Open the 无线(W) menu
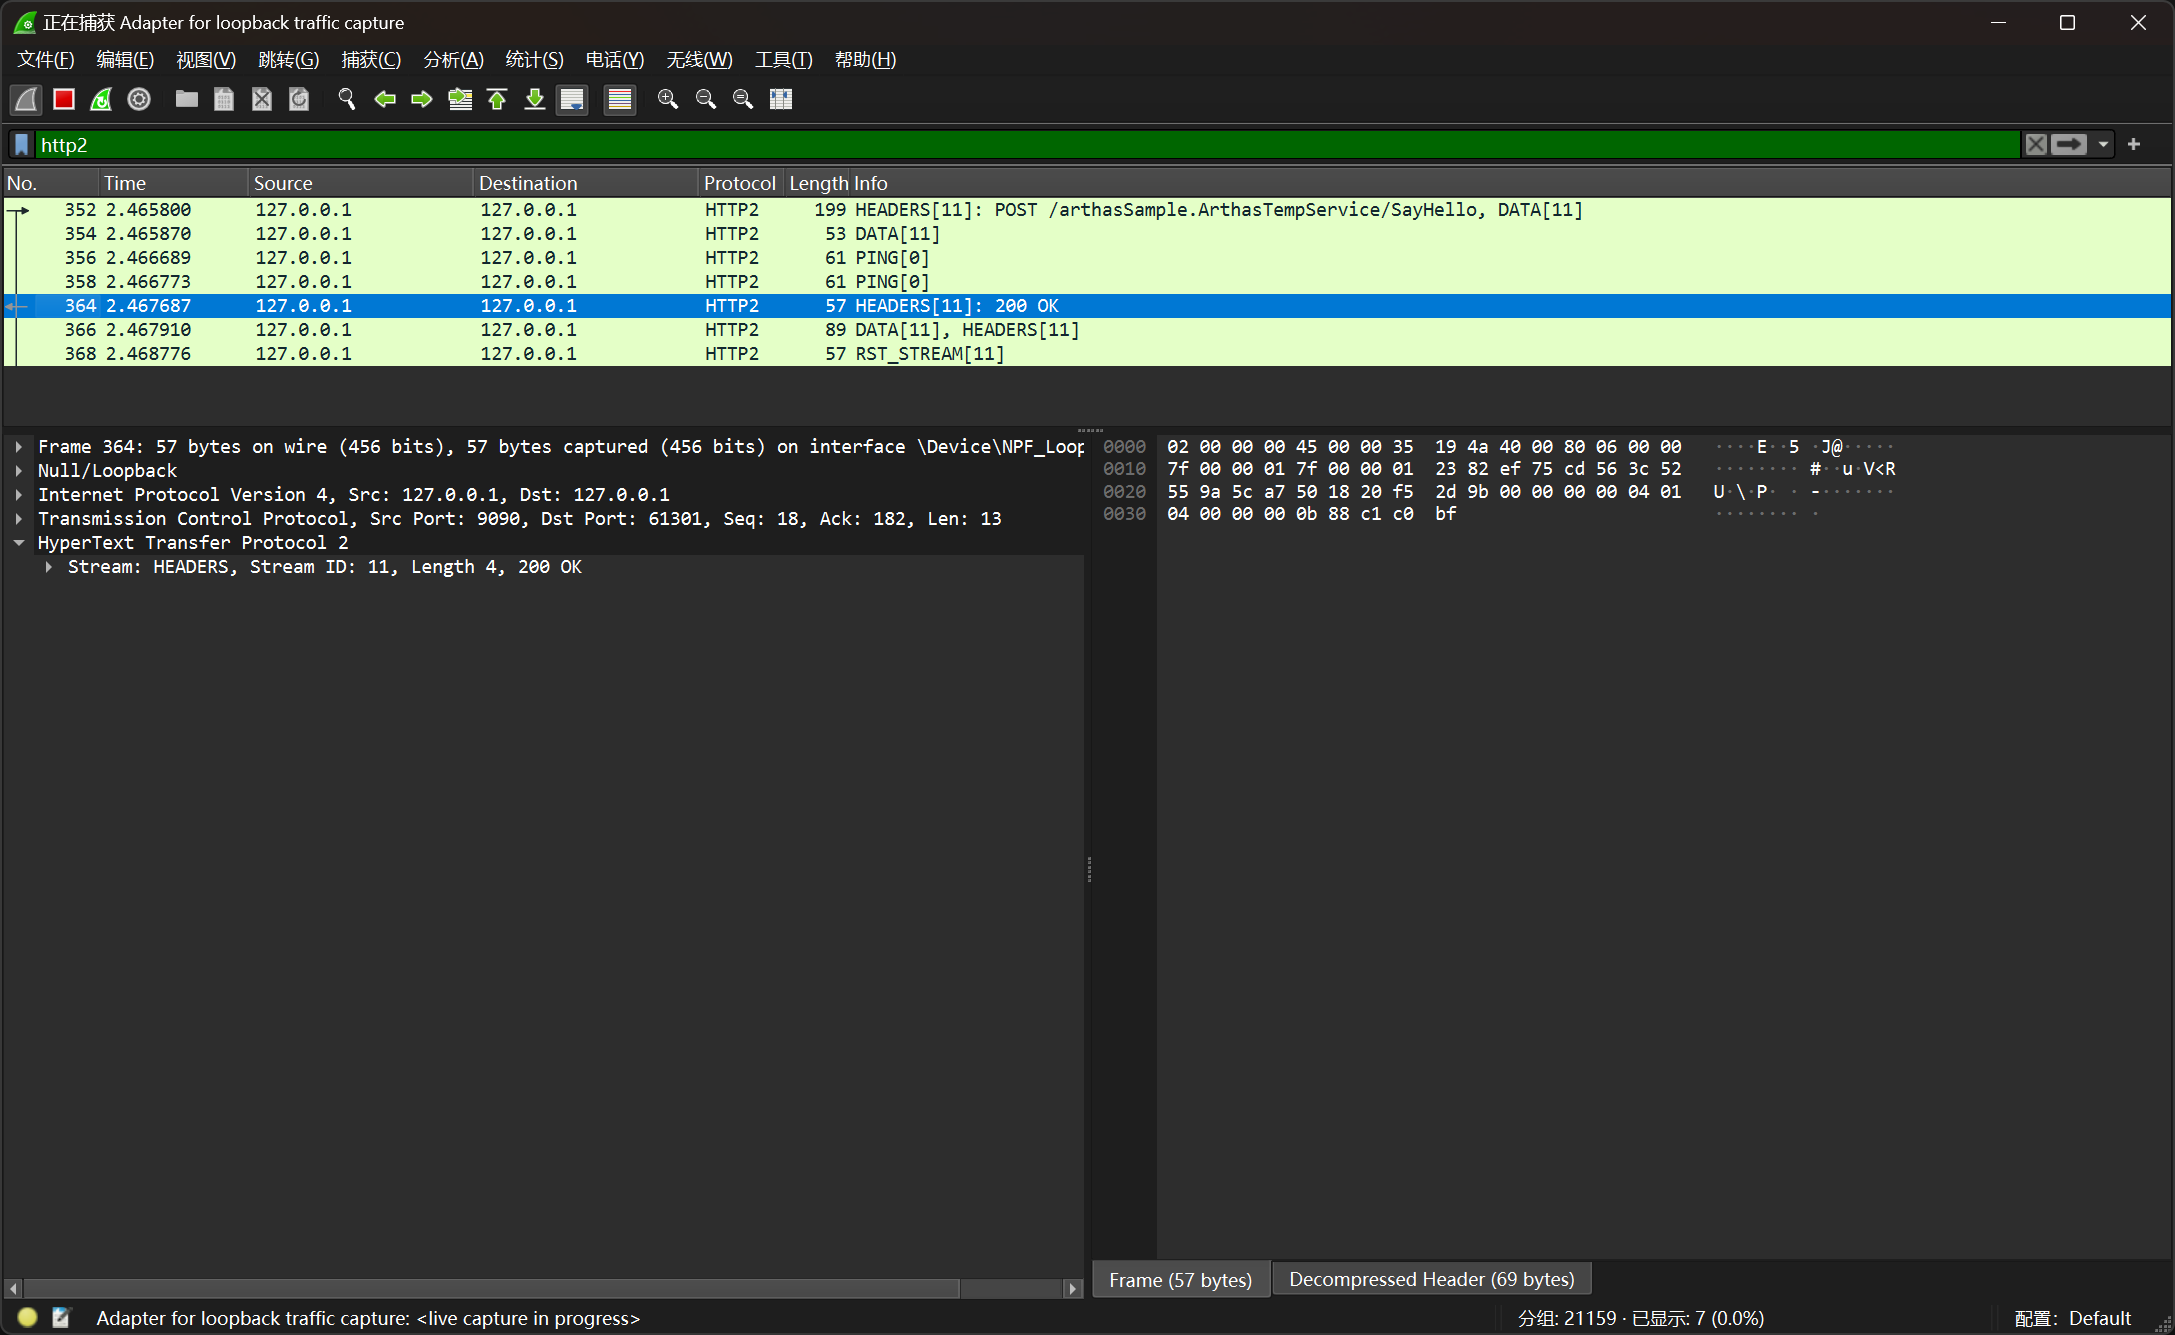This screenshot has height=1335, width=2175. pyautogui.click(x=699, y=60)
